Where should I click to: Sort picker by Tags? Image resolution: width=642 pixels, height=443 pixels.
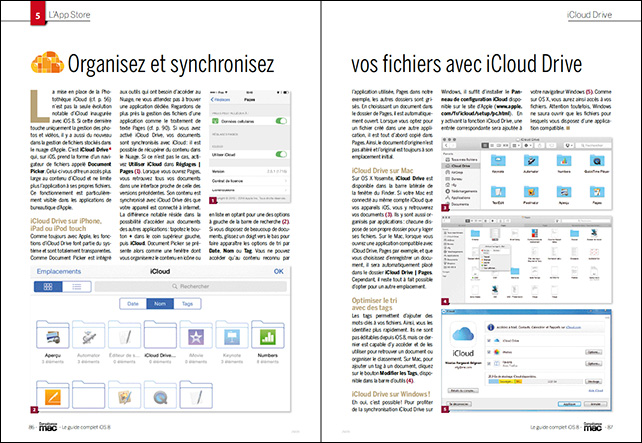coord(188,304)
